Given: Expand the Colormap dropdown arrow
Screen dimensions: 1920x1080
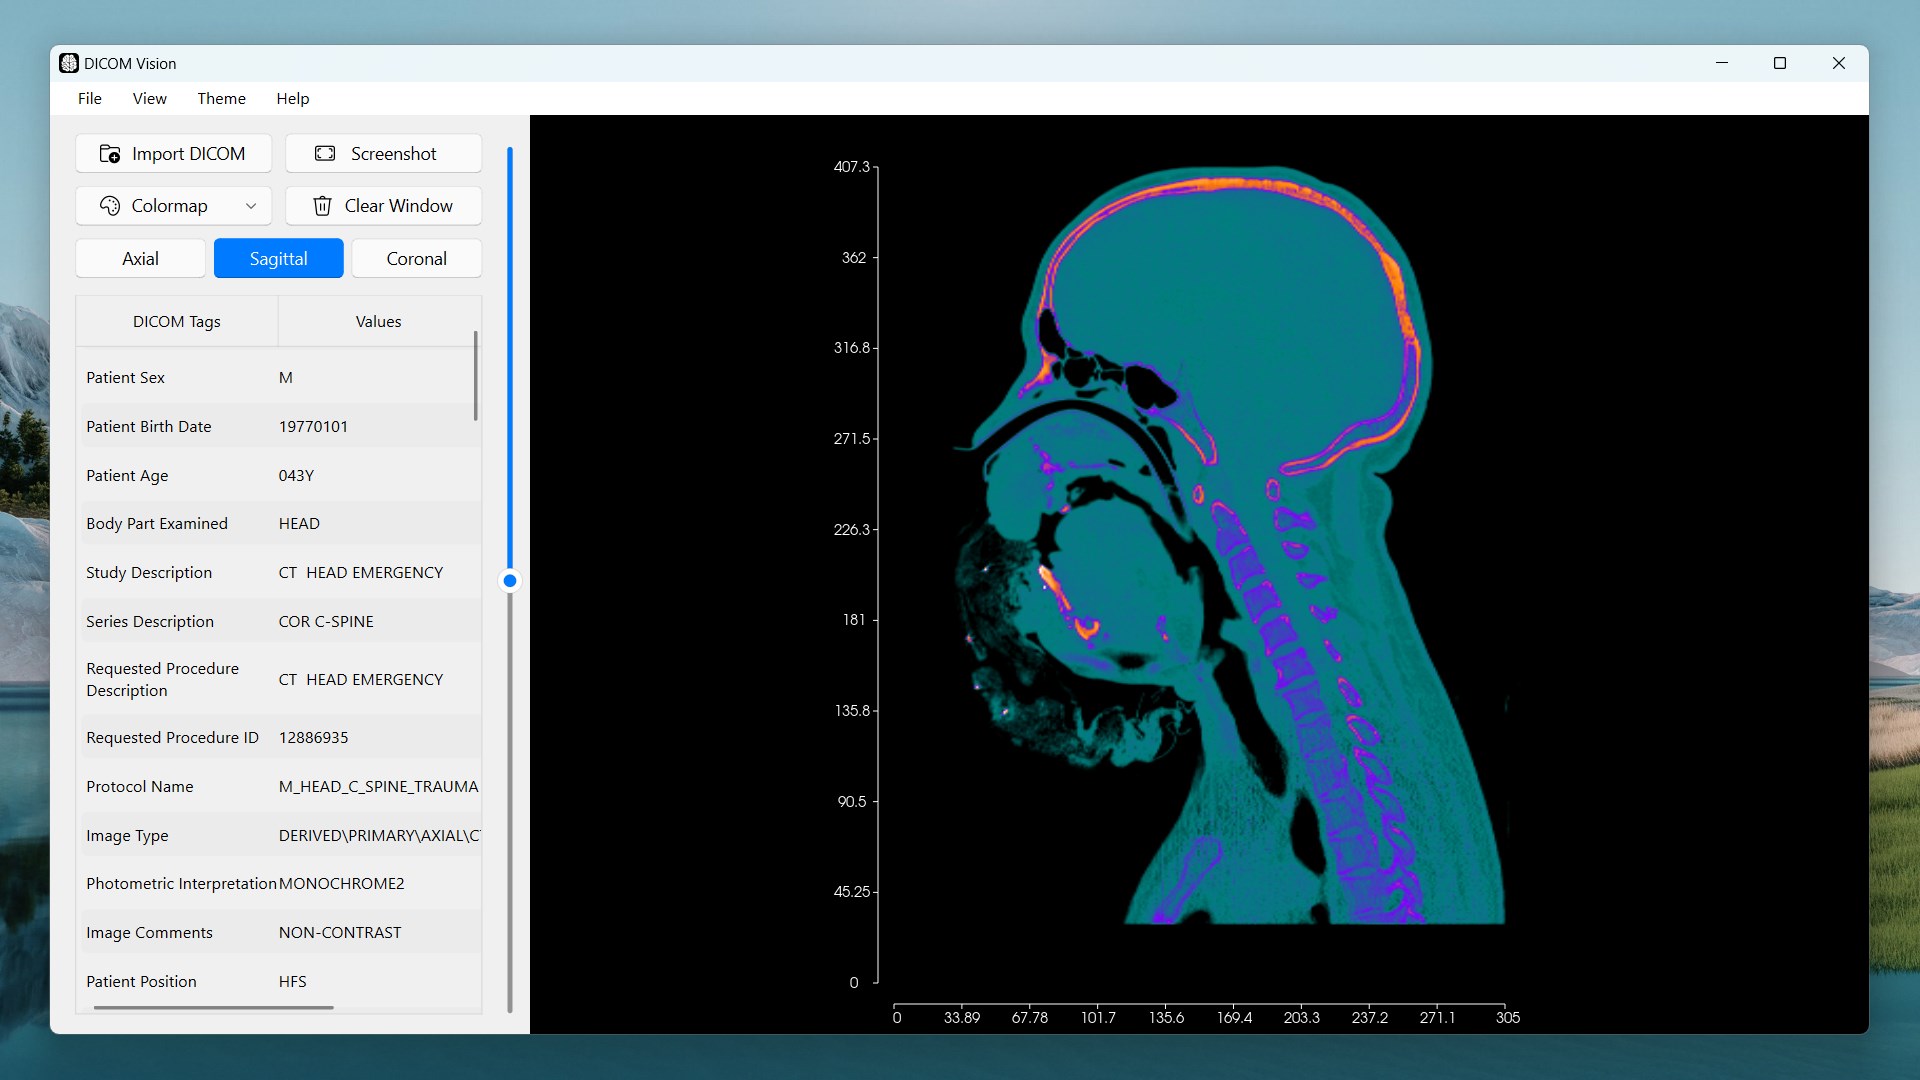Looking at the screenshot, I should (251, 206).
